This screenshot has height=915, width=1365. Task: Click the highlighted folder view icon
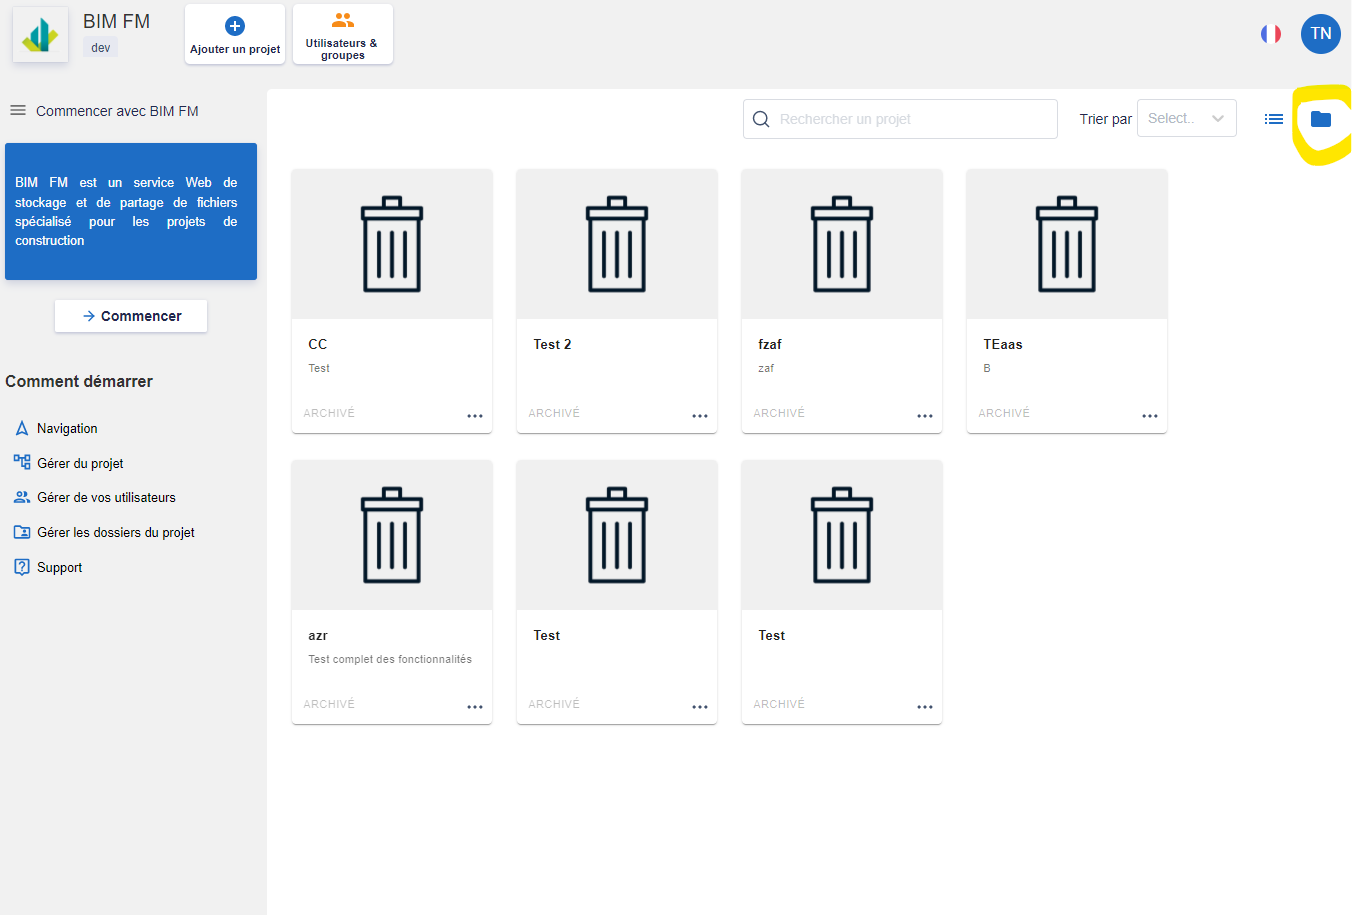pyautogui.click(x=1321, y=119)
